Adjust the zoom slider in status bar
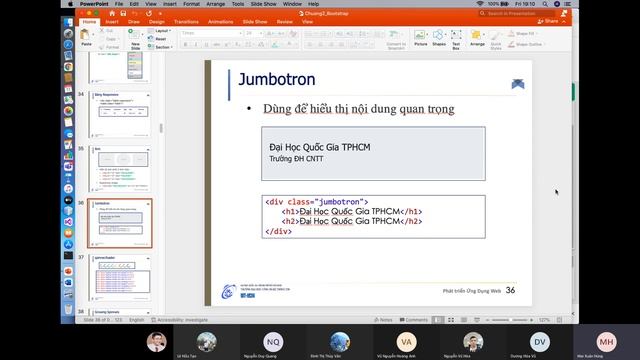This screenshot has height=360, width=640. click(x=509, y=320)
